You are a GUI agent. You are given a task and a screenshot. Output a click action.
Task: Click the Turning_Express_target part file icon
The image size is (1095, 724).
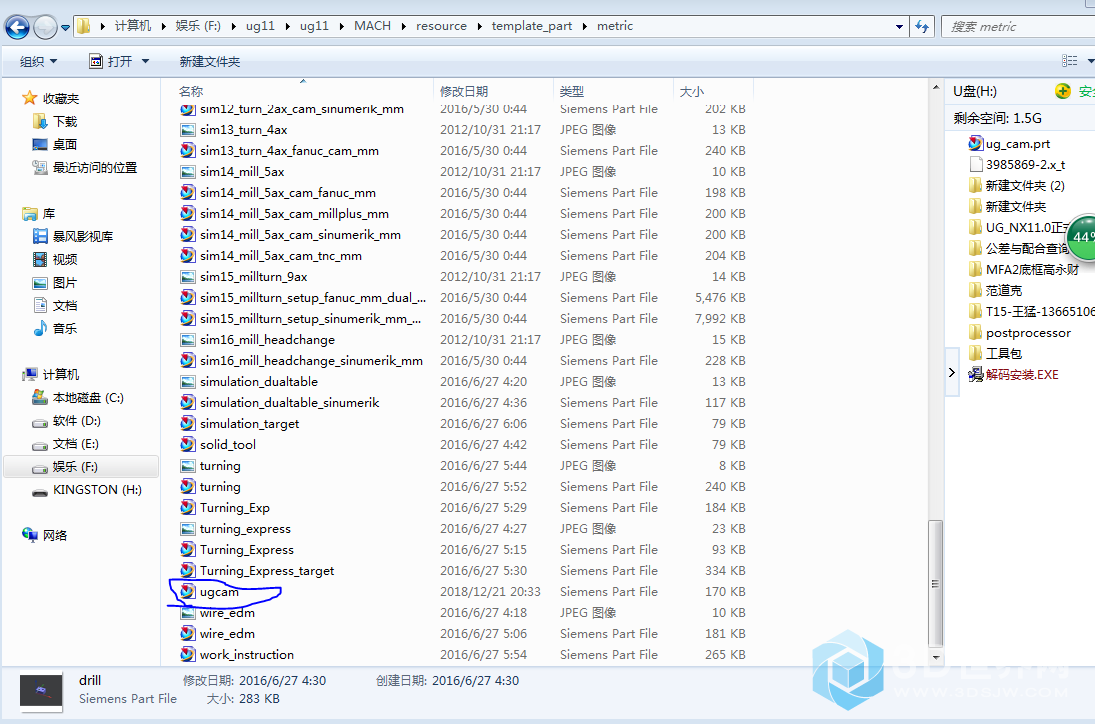(187, 570)
